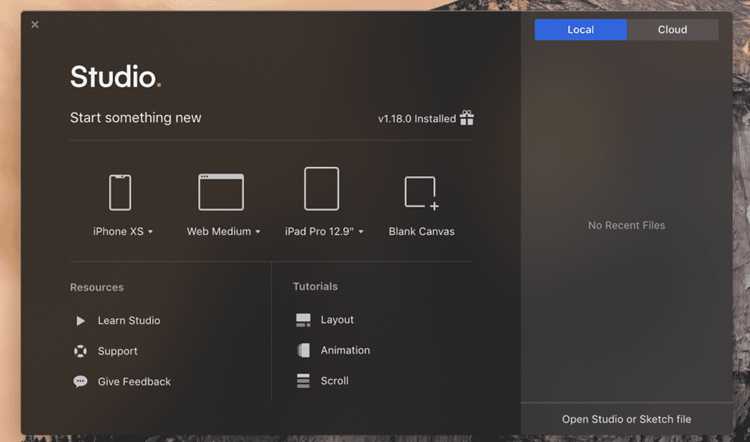Viewport: 750px width, 442px height.
Task: Click the v1.18.0 Installed text
Action: tap(417, 119)
